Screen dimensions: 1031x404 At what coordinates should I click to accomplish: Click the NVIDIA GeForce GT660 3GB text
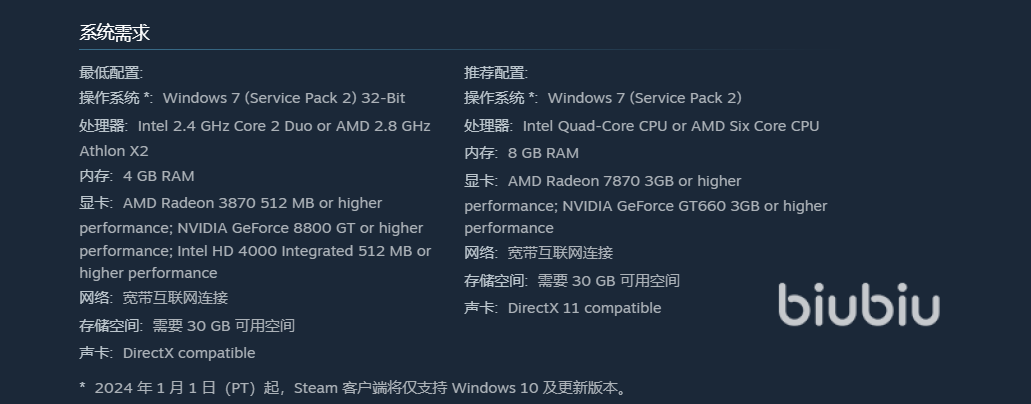[666, 206]
